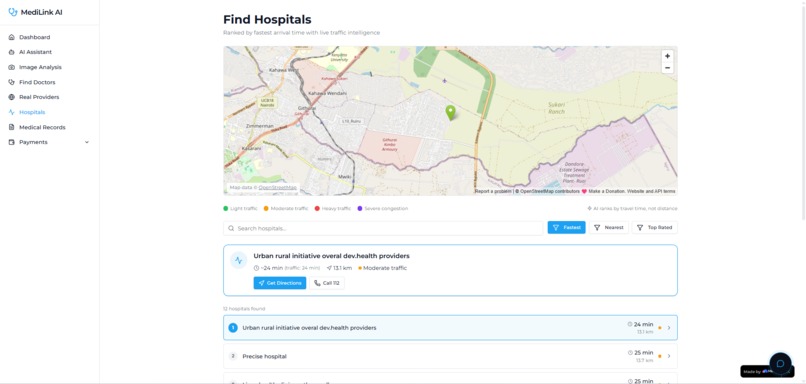Open the OpenStreetMap link in map data
Image resolution: width=806 pixels, height=384 pixels.
click(x=278, y=188)
